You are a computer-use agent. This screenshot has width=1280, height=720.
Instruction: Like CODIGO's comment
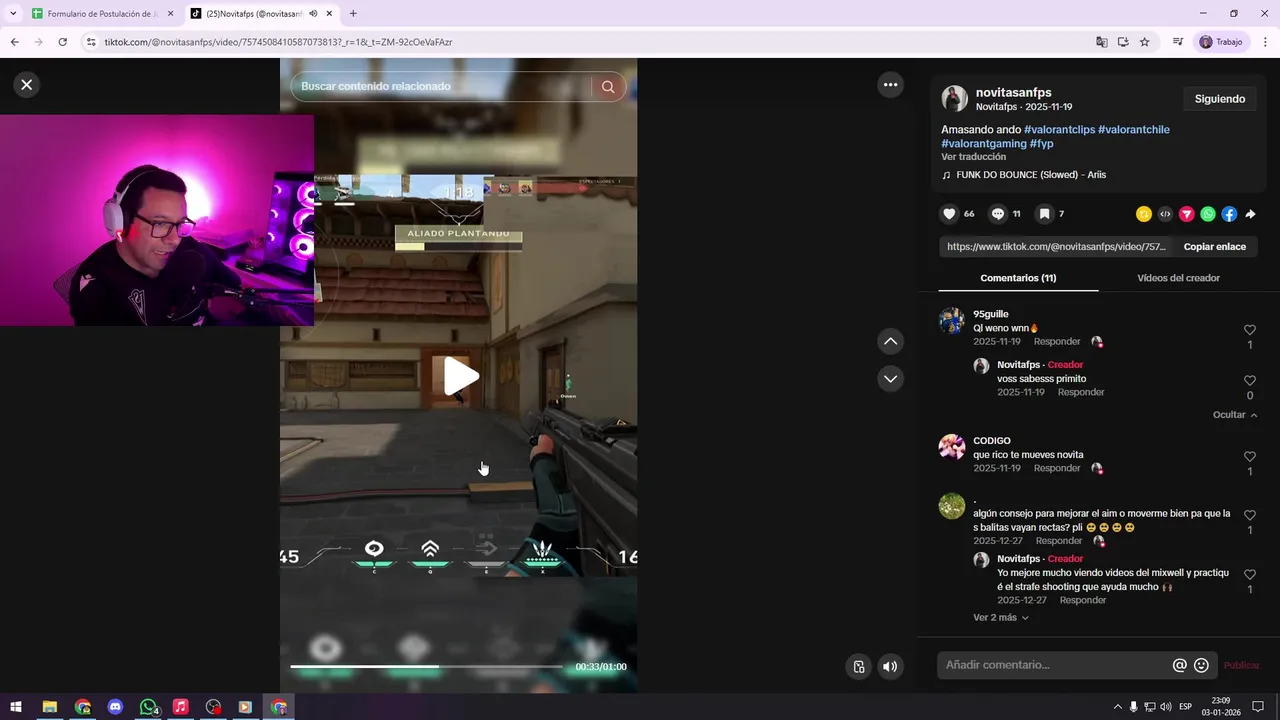coord(1249,457)
